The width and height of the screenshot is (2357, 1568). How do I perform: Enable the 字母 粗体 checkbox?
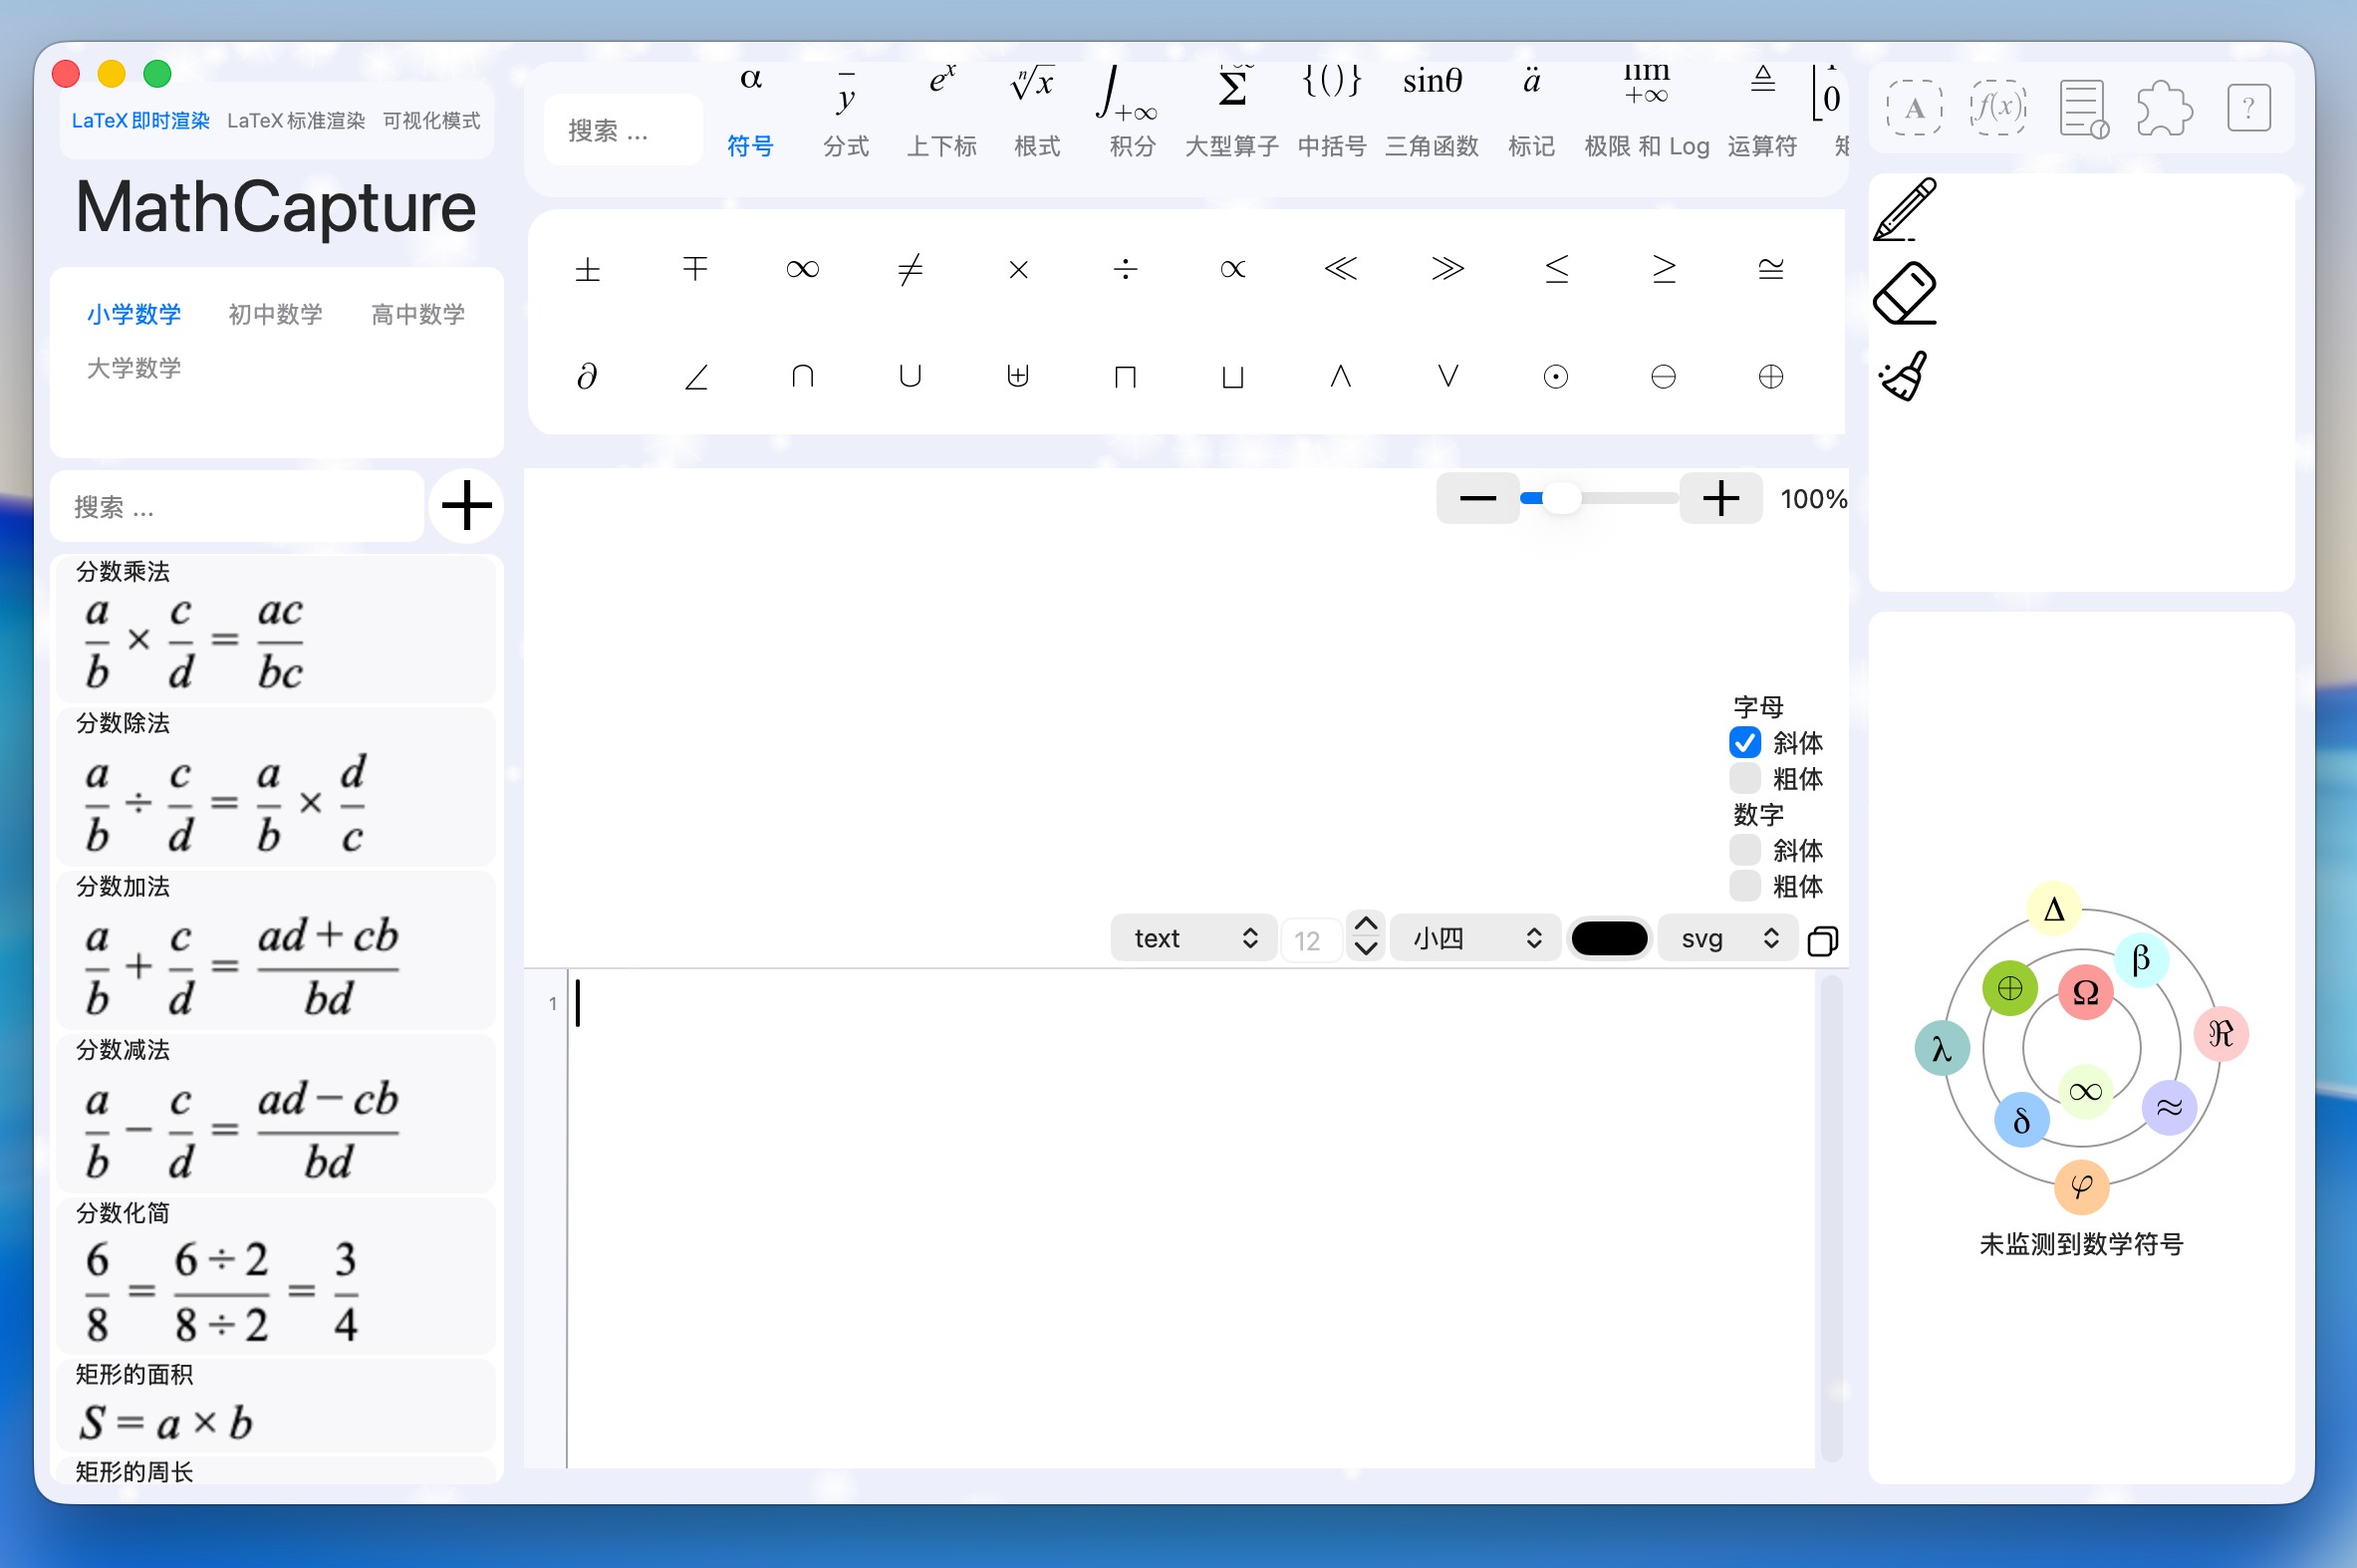coord(1745,778)
